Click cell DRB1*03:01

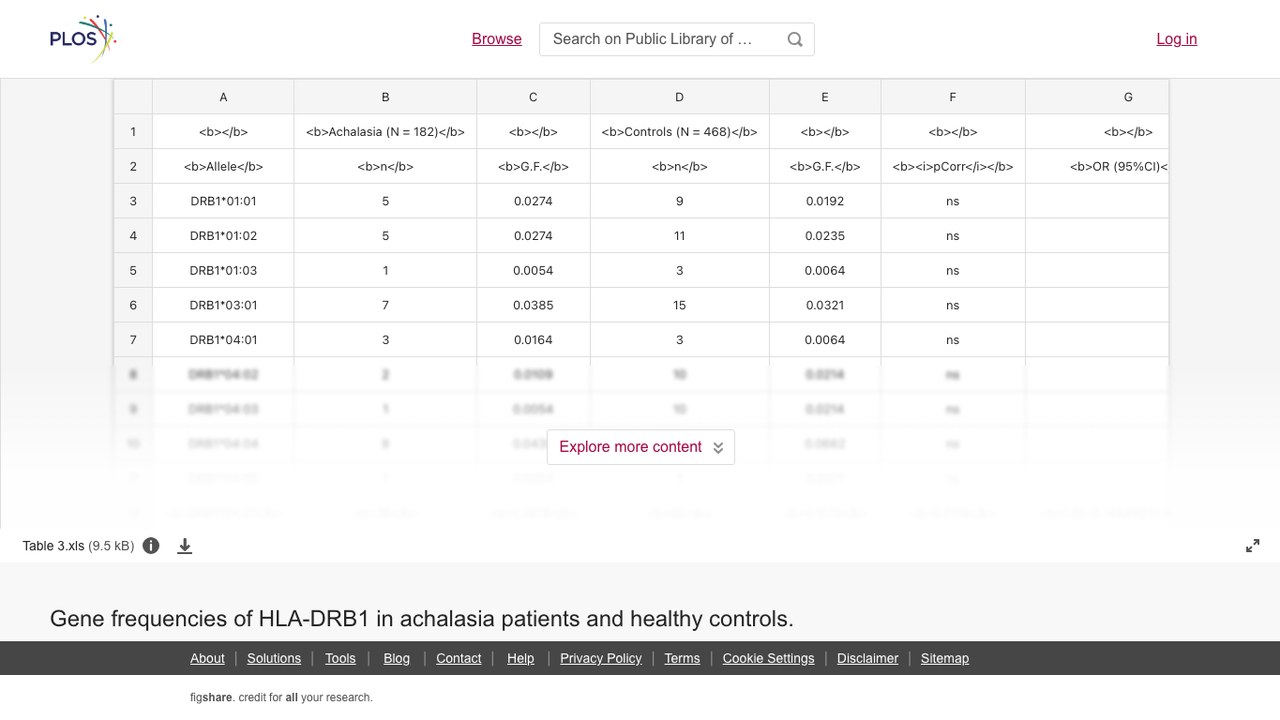[223, 305]
